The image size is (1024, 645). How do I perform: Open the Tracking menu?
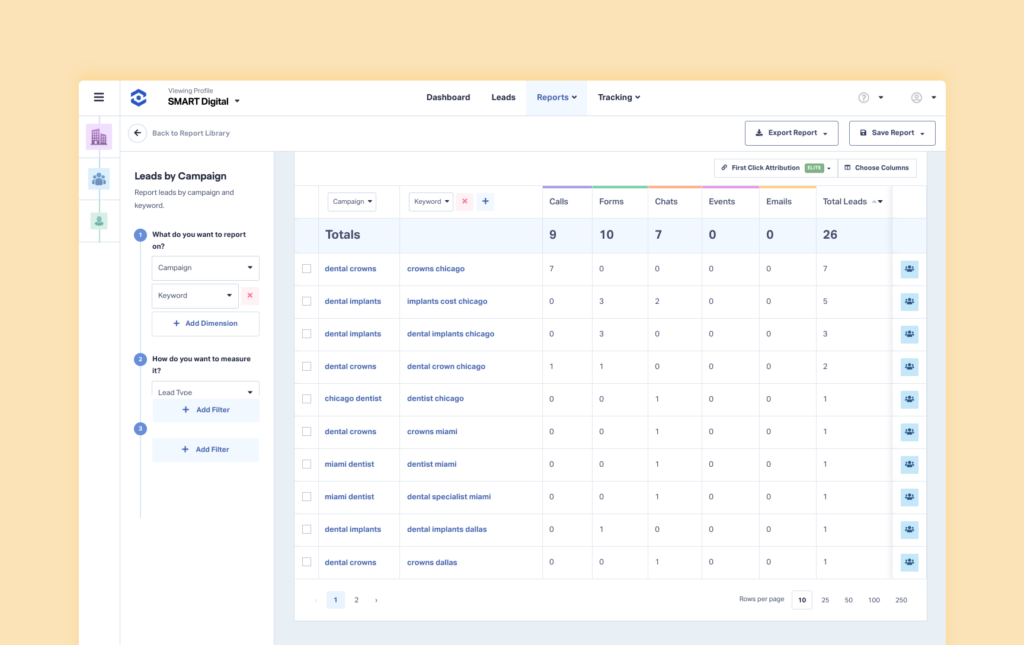point(618,97)
